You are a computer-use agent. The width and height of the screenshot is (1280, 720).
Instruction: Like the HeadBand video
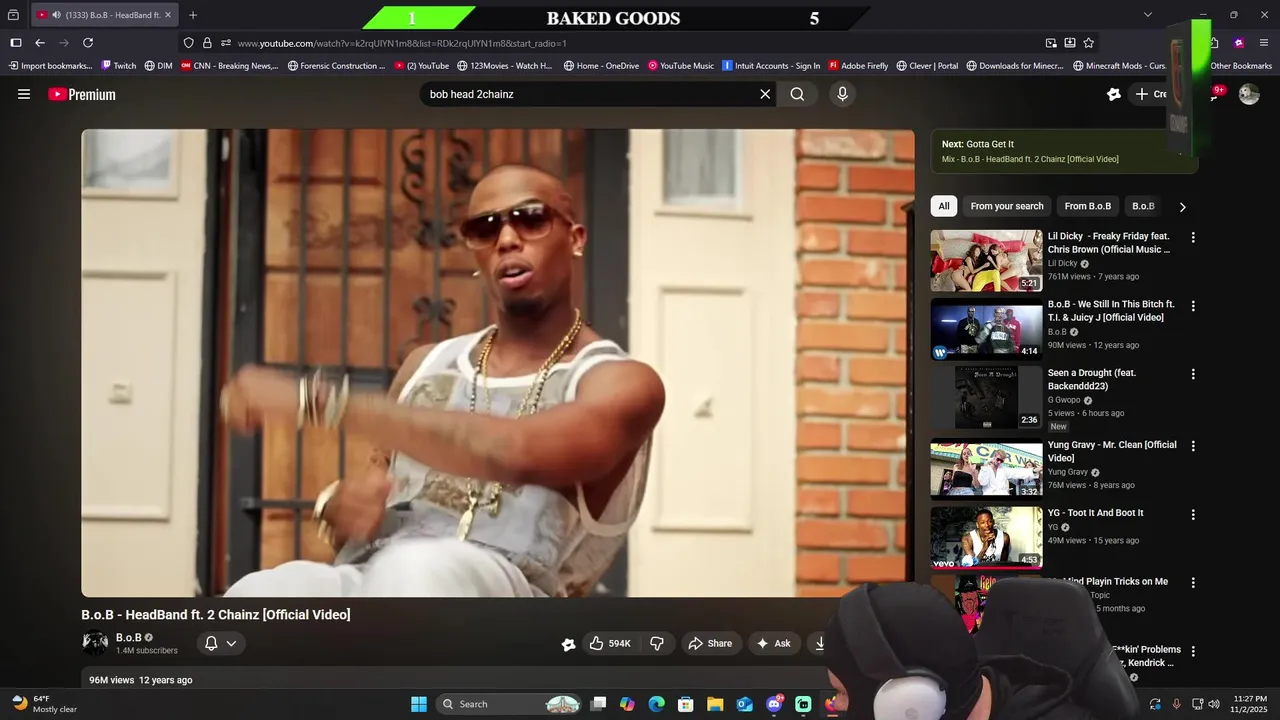click(610, 643)
